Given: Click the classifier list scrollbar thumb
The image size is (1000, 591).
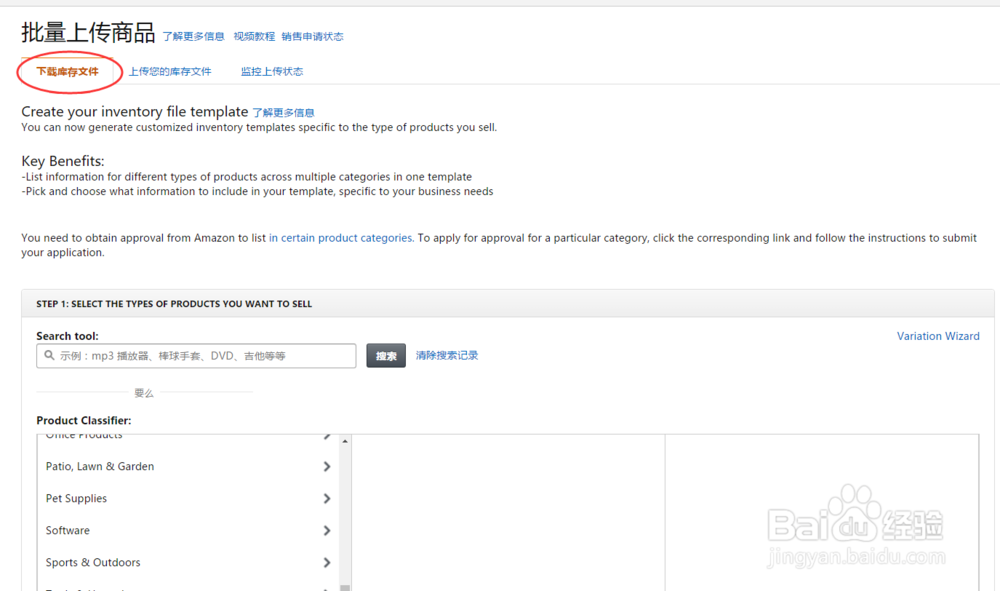Looking at the screenshot, I should (345, 587).
